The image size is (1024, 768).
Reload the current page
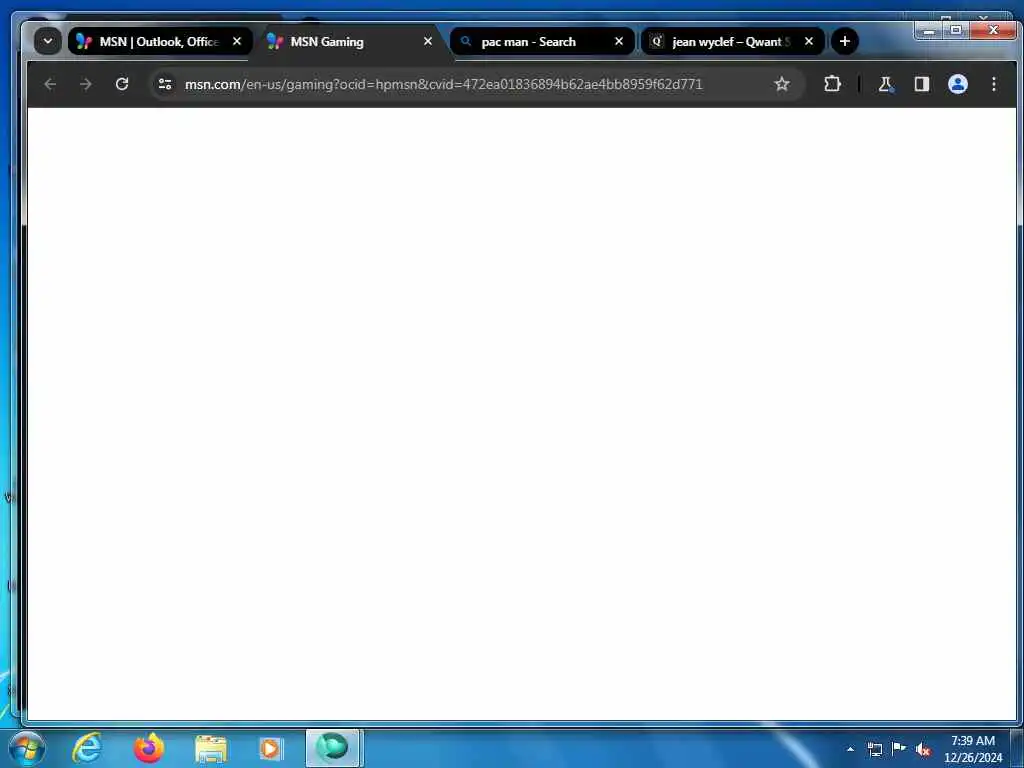tap(121, 84)
